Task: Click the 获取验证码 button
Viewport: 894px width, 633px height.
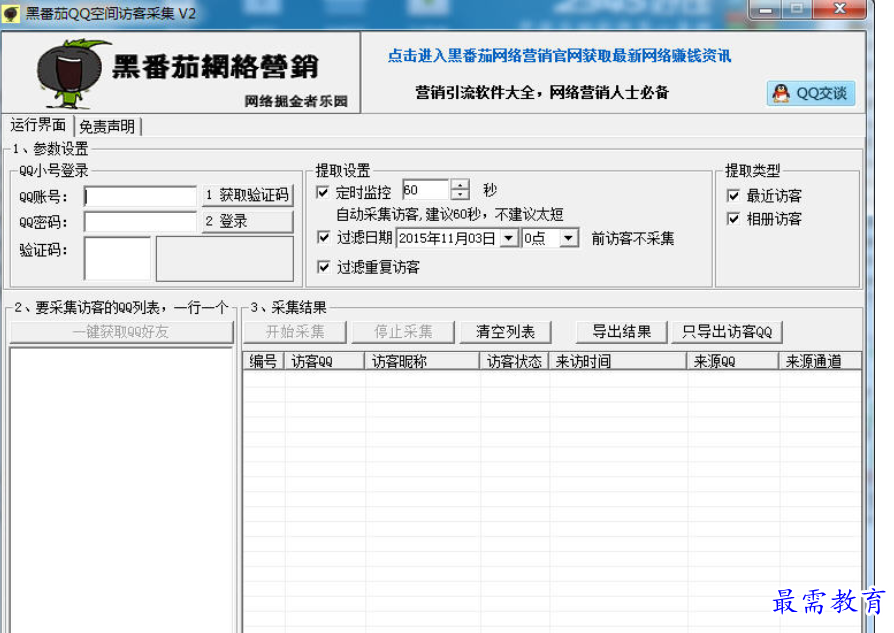Action: click(x=248, y=195)
